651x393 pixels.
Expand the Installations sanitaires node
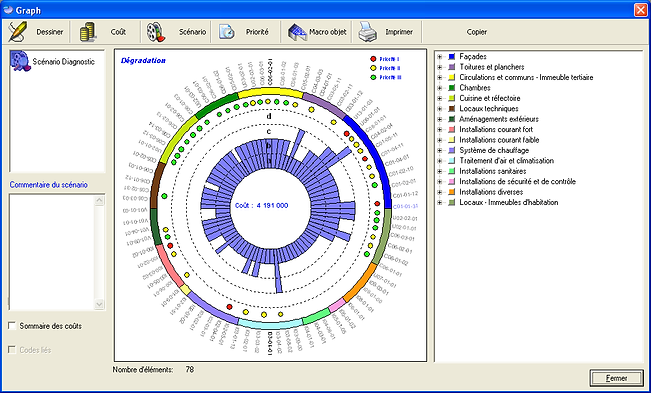pyautogui.click(x=440, y=171)
